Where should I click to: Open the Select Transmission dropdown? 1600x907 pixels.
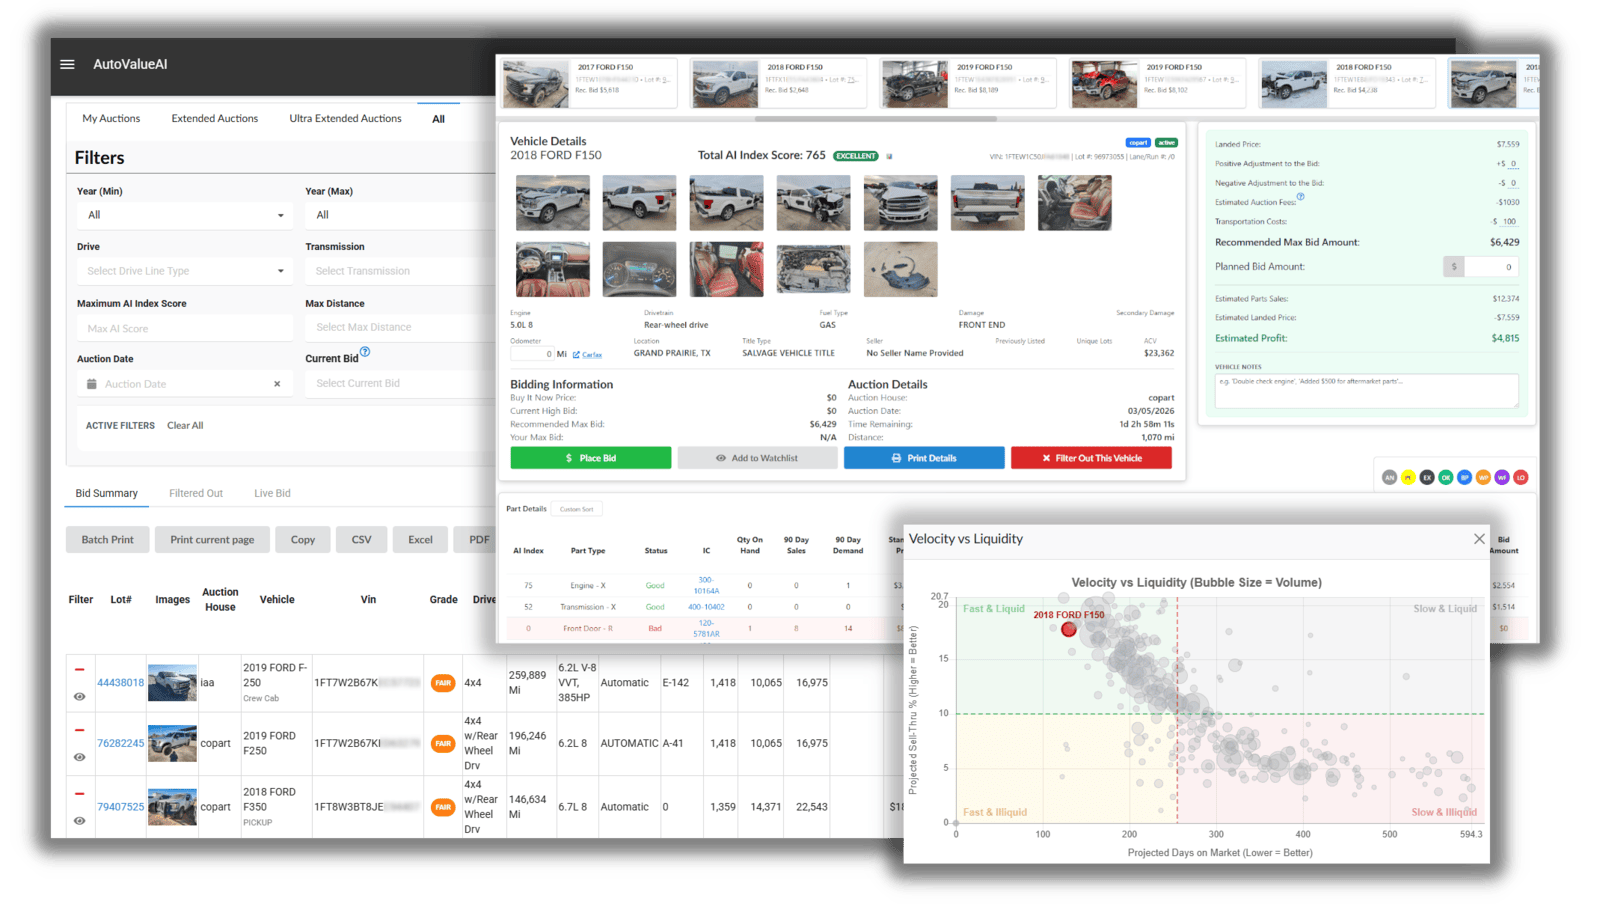(x=400, y=271)
